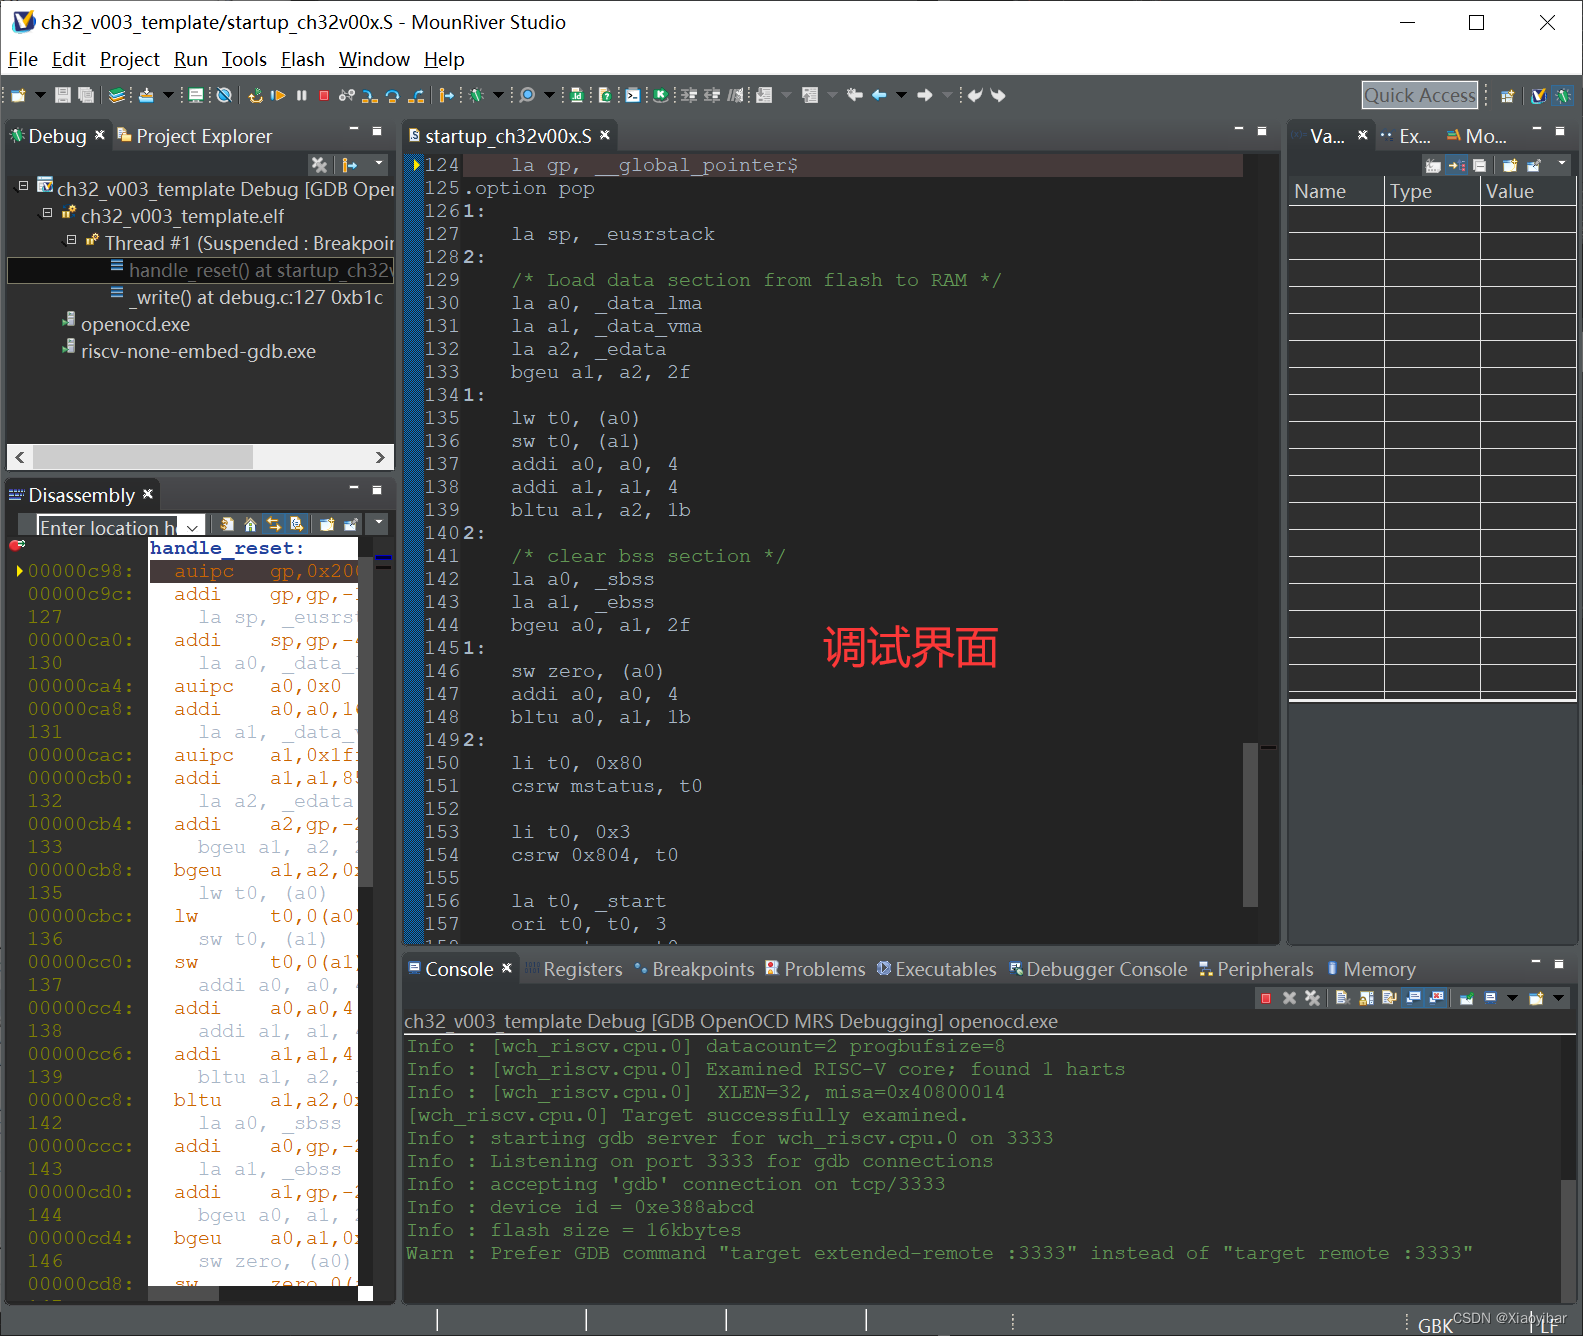
Task: Toggle breakpoint marker beside handle_reset in Disassembly
Action: click(17, 545)
